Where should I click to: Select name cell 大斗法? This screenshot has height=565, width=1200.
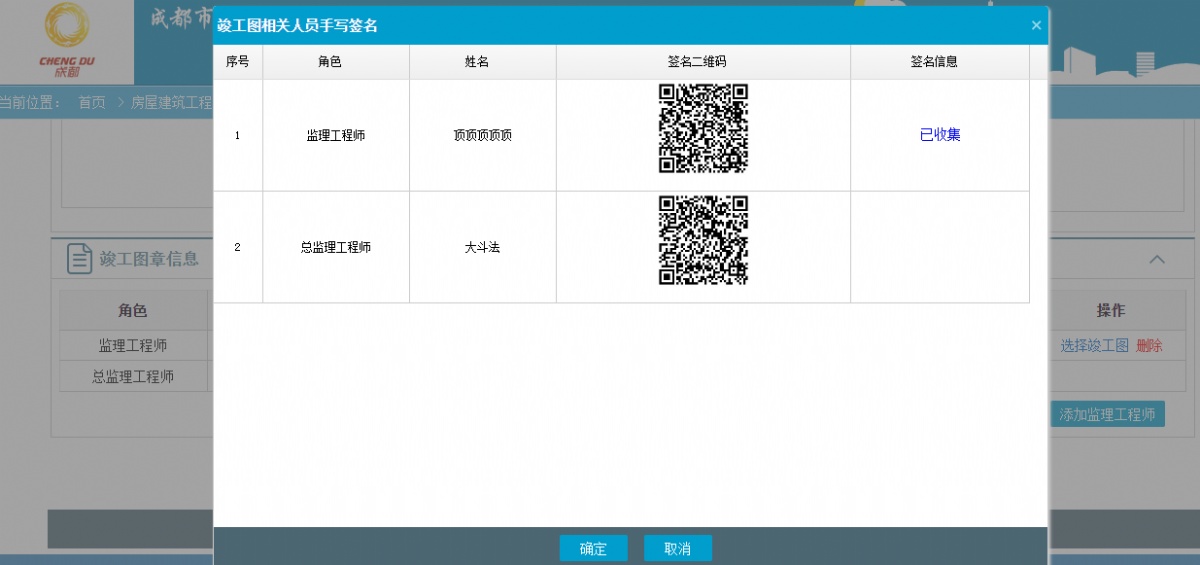coord(483,247)
